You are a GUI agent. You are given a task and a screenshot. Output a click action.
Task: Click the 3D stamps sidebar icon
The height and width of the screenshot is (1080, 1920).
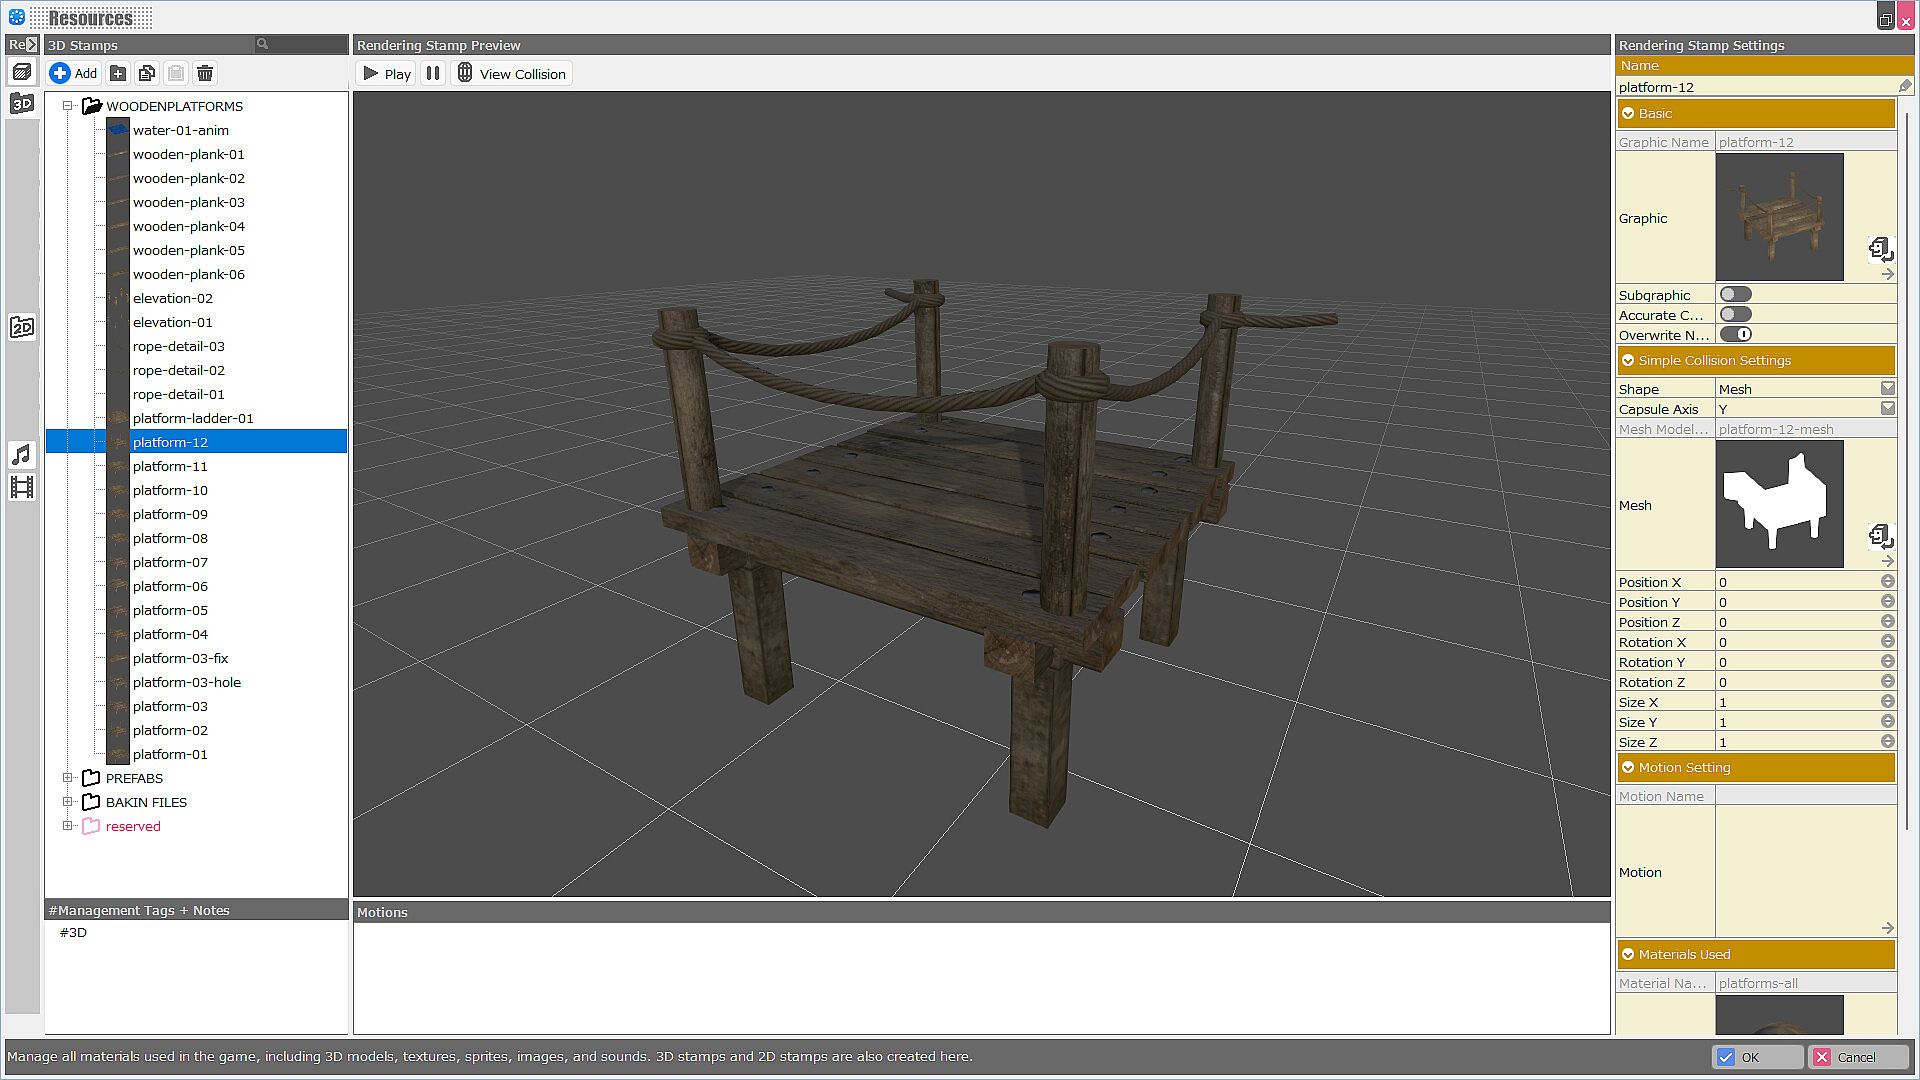pos(22,103)
